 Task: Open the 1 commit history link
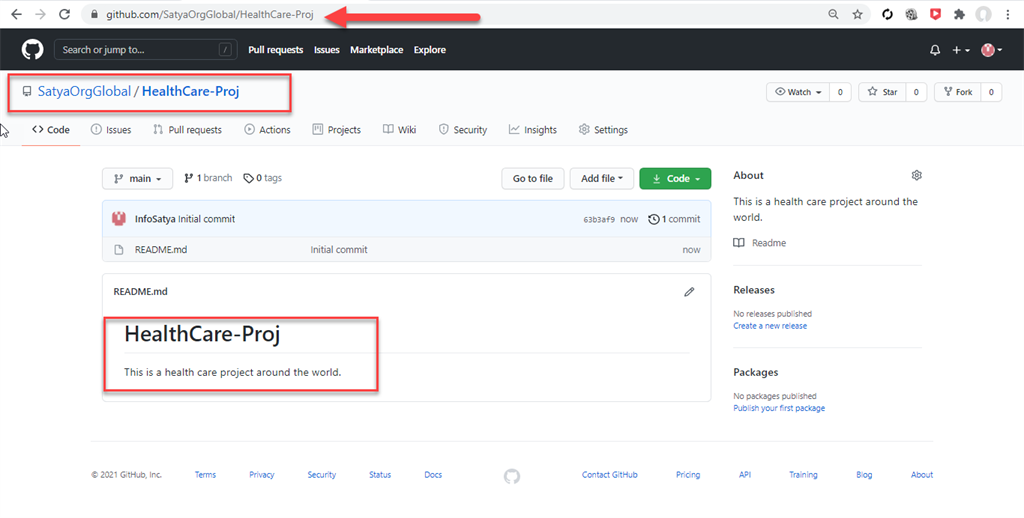coord(674,219)
